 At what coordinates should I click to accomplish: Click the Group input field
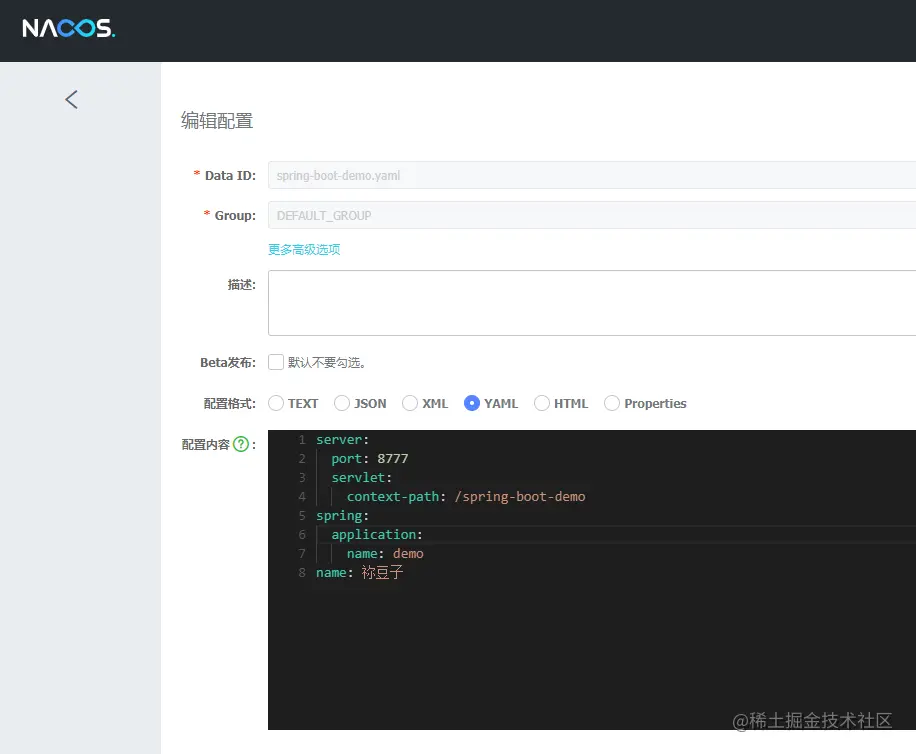pyautogui.click(x=592, y=216)
